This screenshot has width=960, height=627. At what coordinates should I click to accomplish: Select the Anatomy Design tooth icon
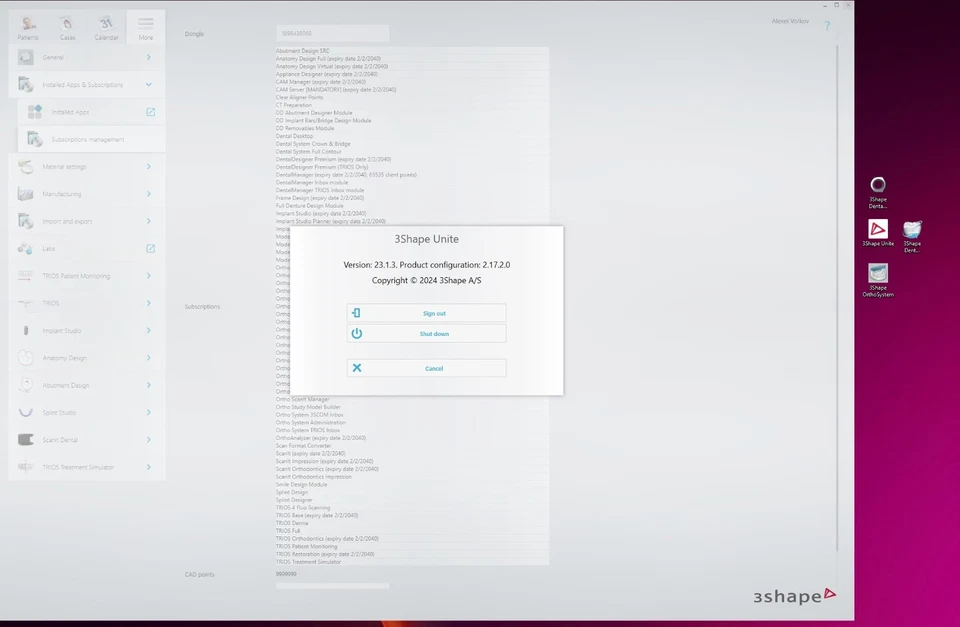point(26,357)
